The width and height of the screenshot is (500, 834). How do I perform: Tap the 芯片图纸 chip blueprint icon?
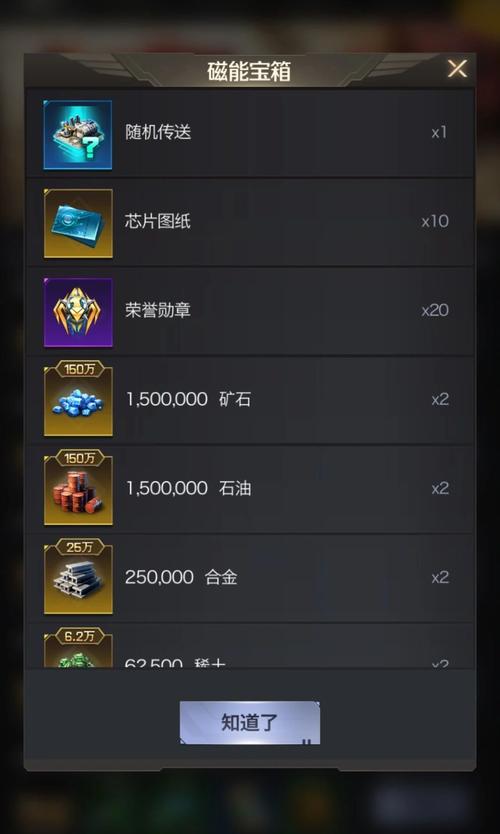[78, 223]
